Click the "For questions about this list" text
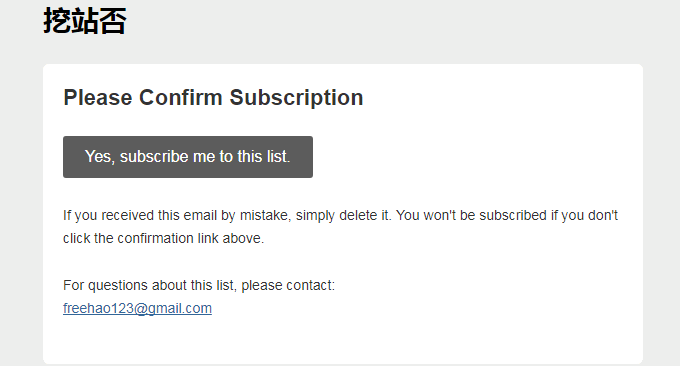680x366 pixels. pyautogui.click(x=199, y=285)
